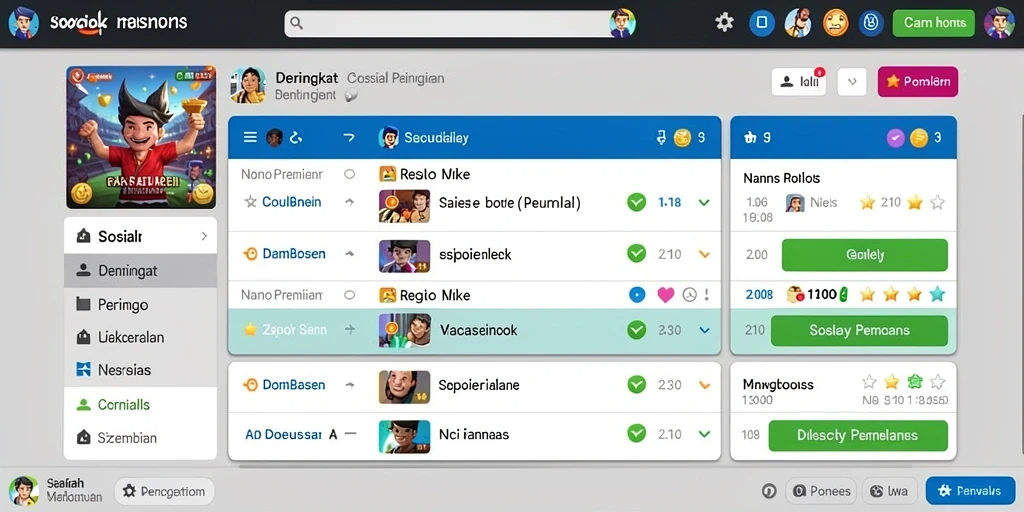Click the Dilescly Pemelanss button
The image size is (1024, 512).
click(857, 436)
